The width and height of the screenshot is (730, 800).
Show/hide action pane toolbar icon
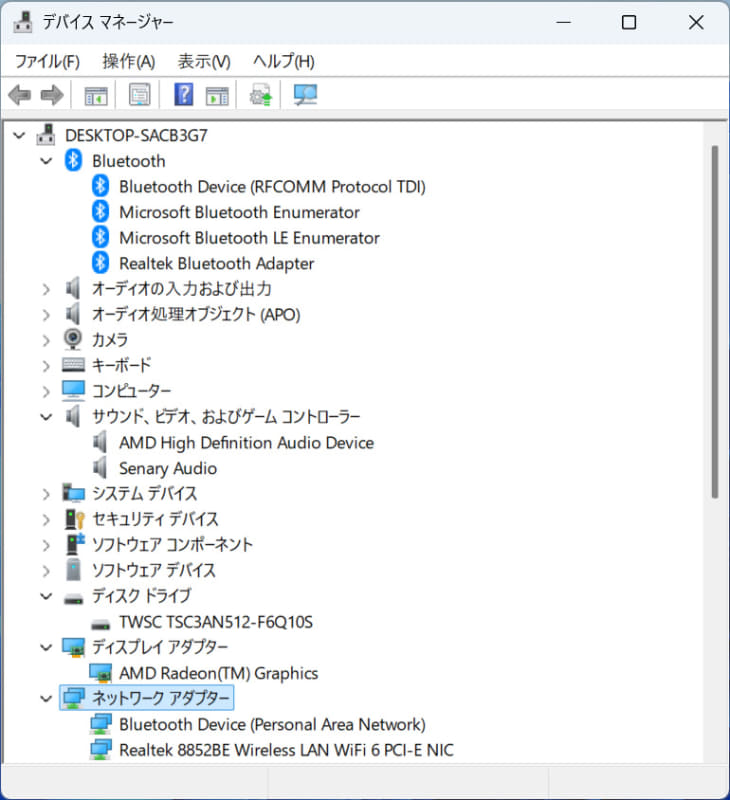click(x=217, y=95)
